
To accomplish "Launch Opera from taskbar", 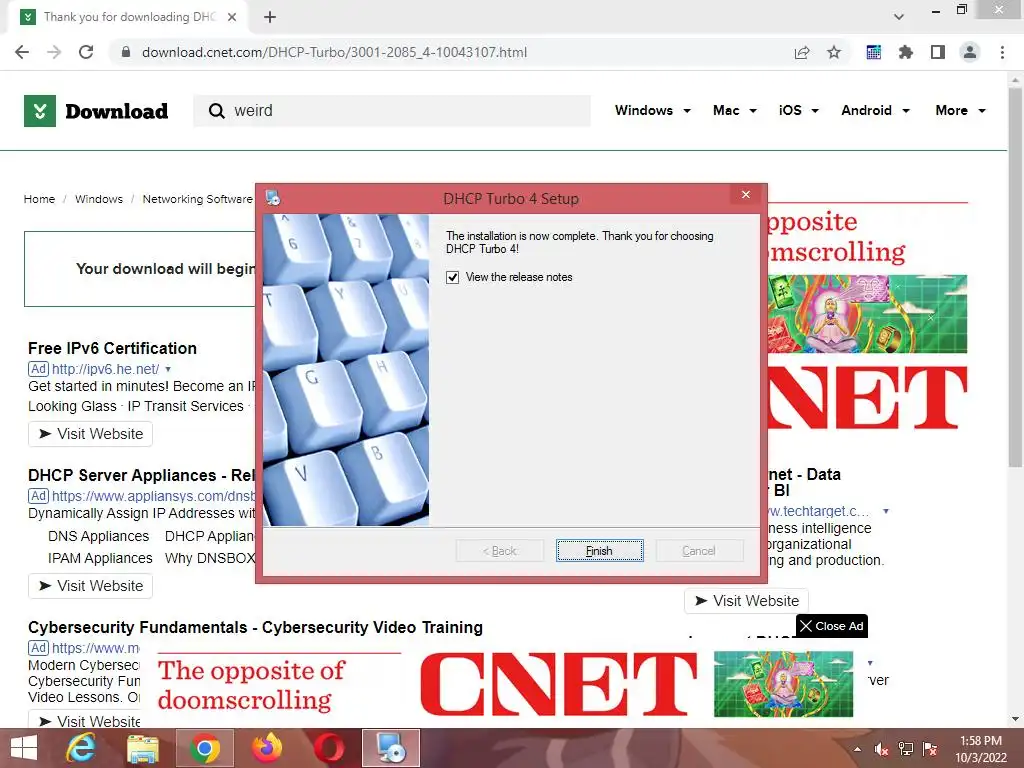I will tap(329, 748).
